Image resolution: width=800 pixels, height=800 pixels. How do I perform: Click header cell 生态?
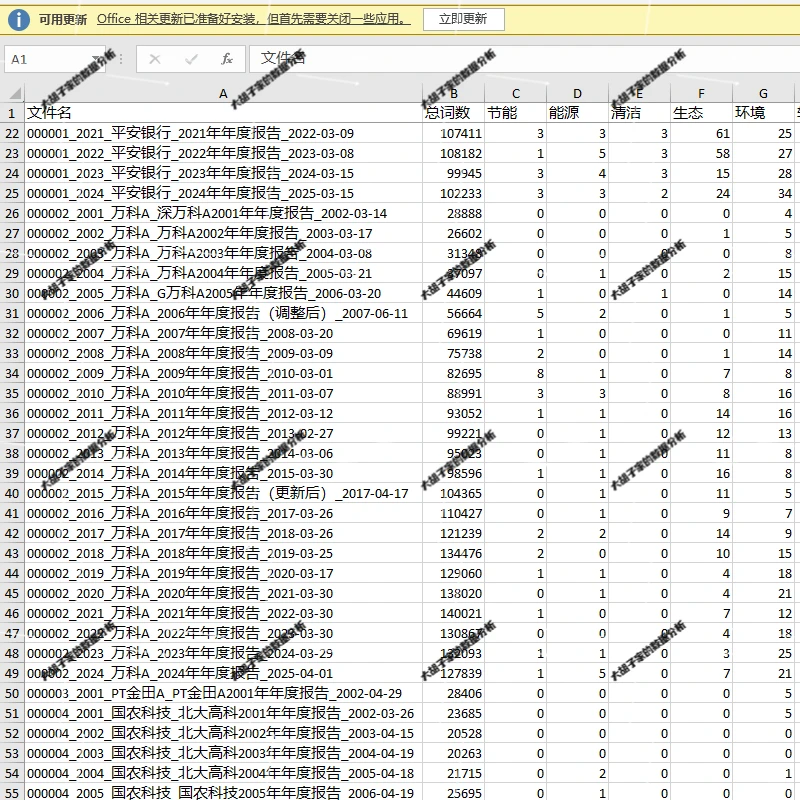702,113
